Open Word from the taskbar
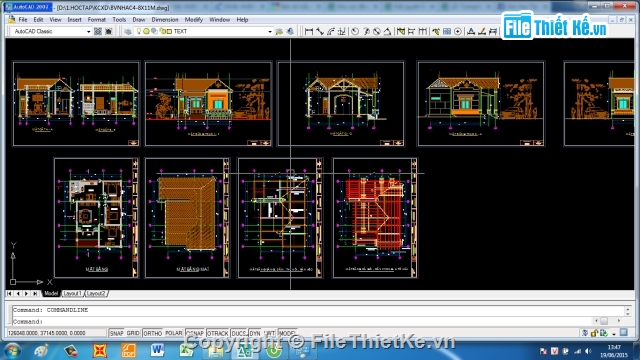Screen dimensions: 640x360 [x=157, y=350]
